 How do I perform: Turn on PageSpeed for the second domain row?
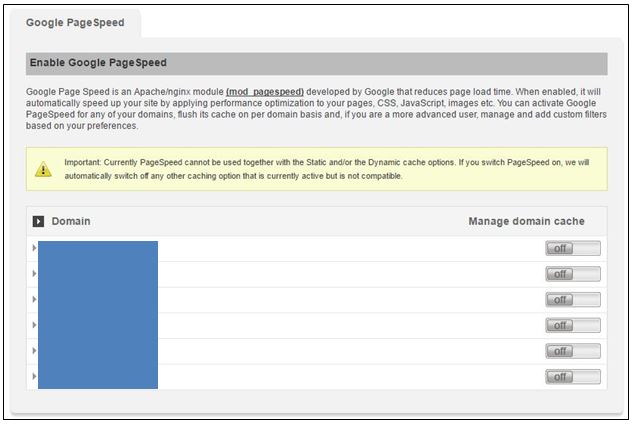click(573, 274)
